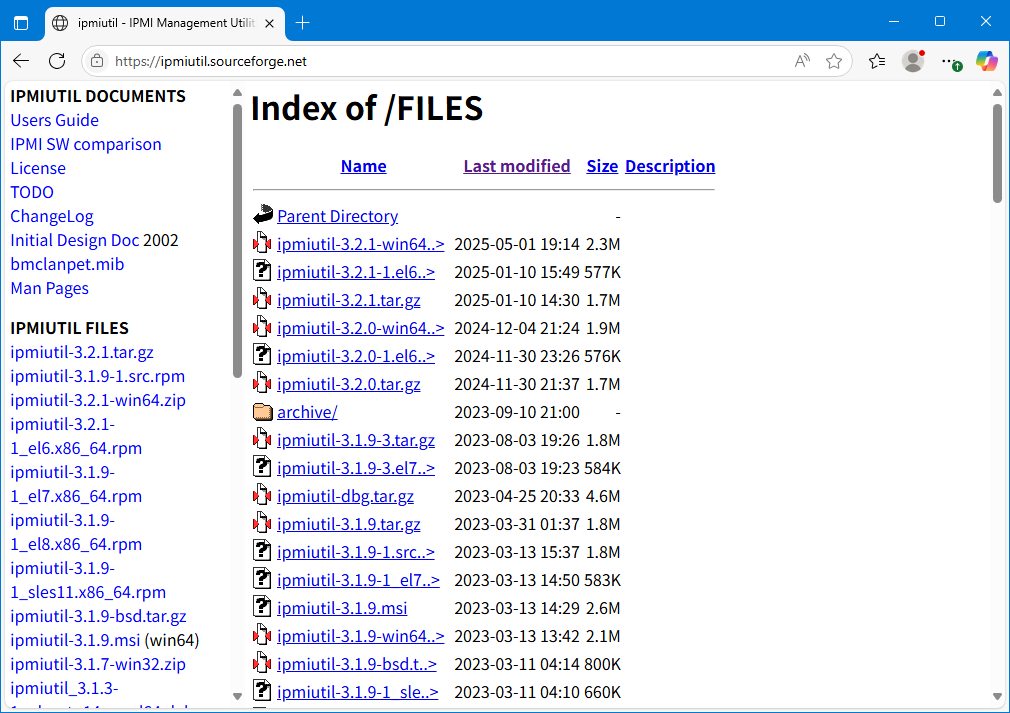Open a new tab with plus button

[x=303, y=22]
